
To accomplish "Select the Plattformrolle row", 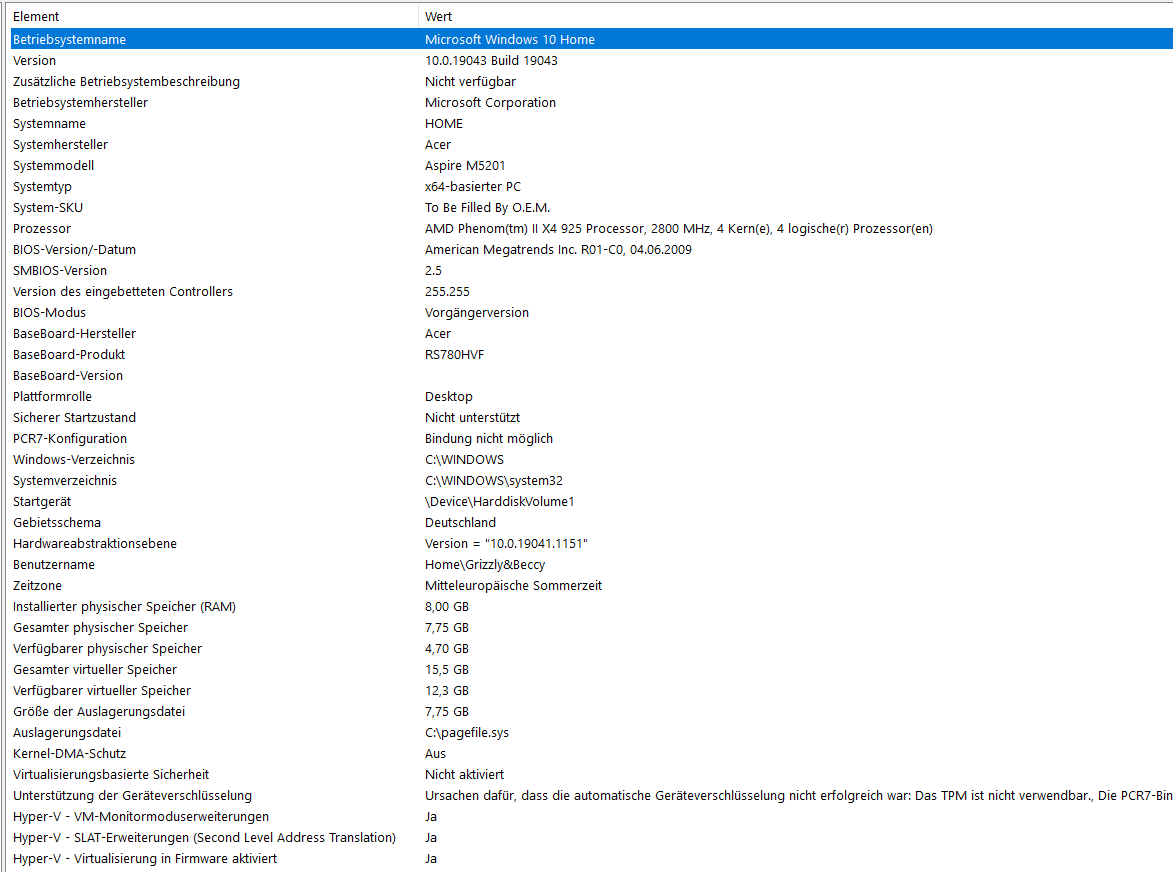I will (x=592, y=396).
